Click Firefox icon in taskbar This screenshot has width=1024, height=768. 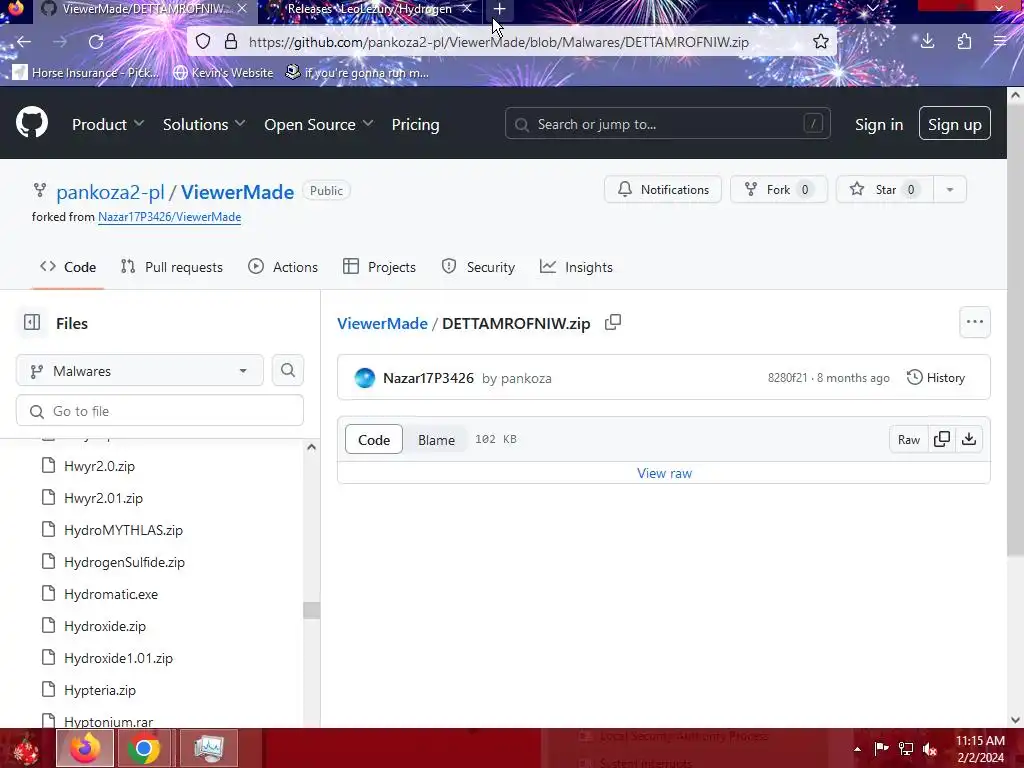click(x=85, y=748)
